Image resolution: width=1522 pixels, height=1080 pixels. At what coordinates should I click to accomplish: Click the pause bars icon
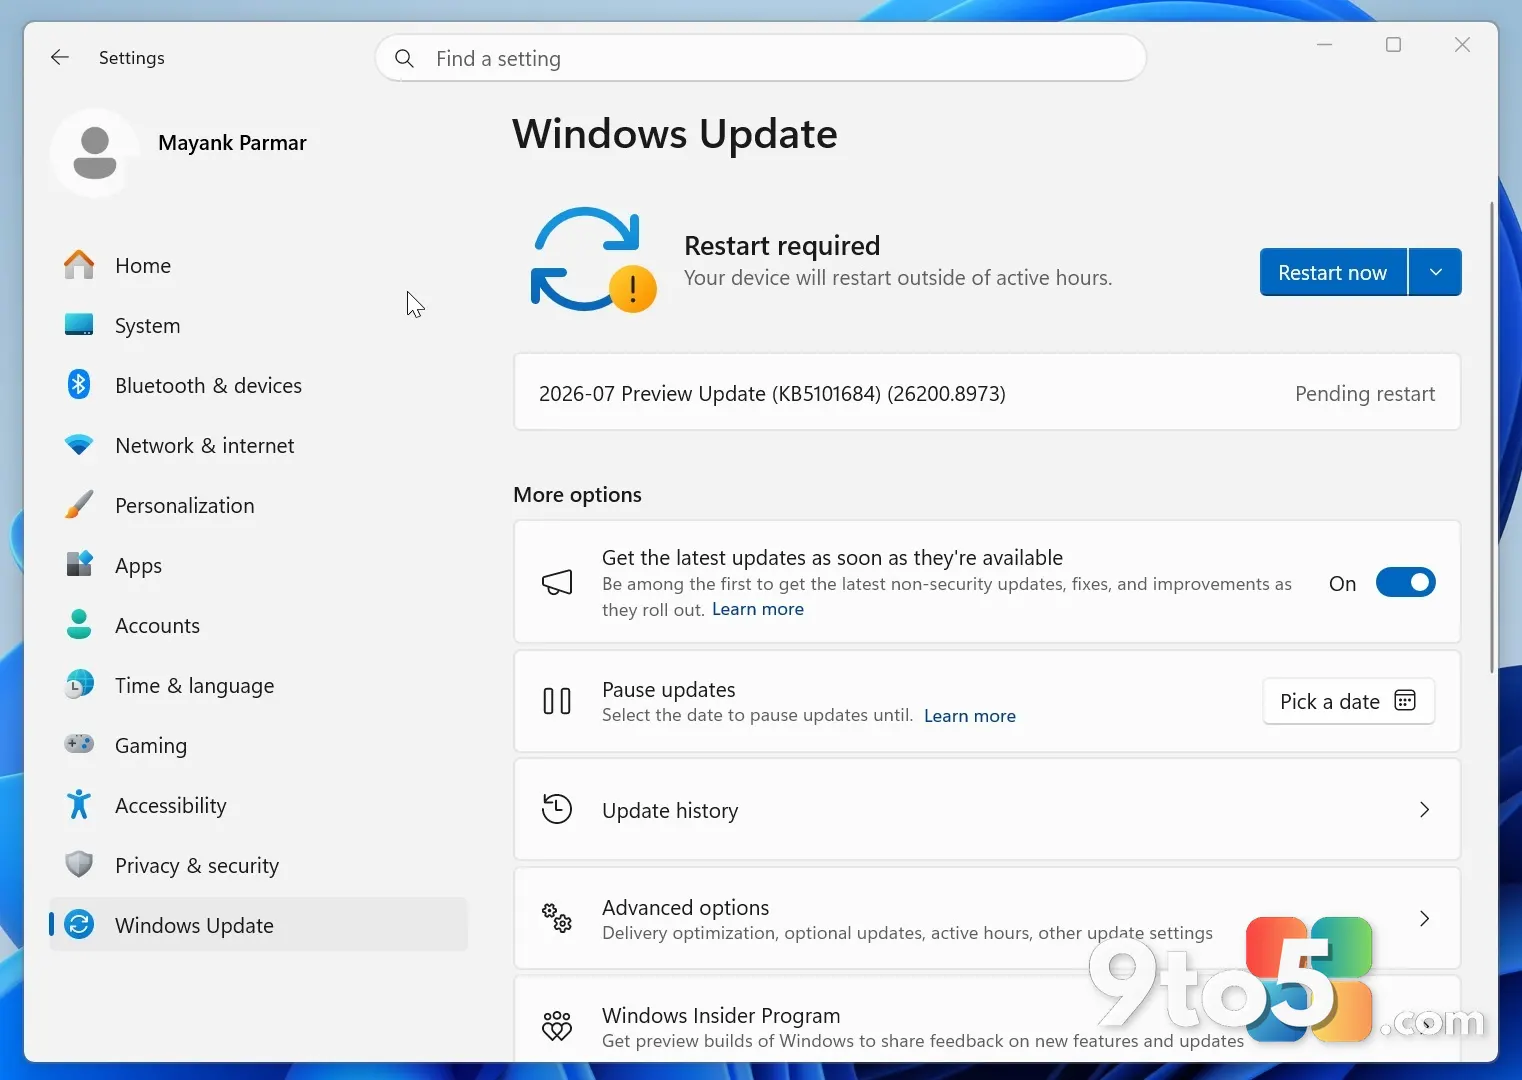pyautogui.click(x=557, y=701)
